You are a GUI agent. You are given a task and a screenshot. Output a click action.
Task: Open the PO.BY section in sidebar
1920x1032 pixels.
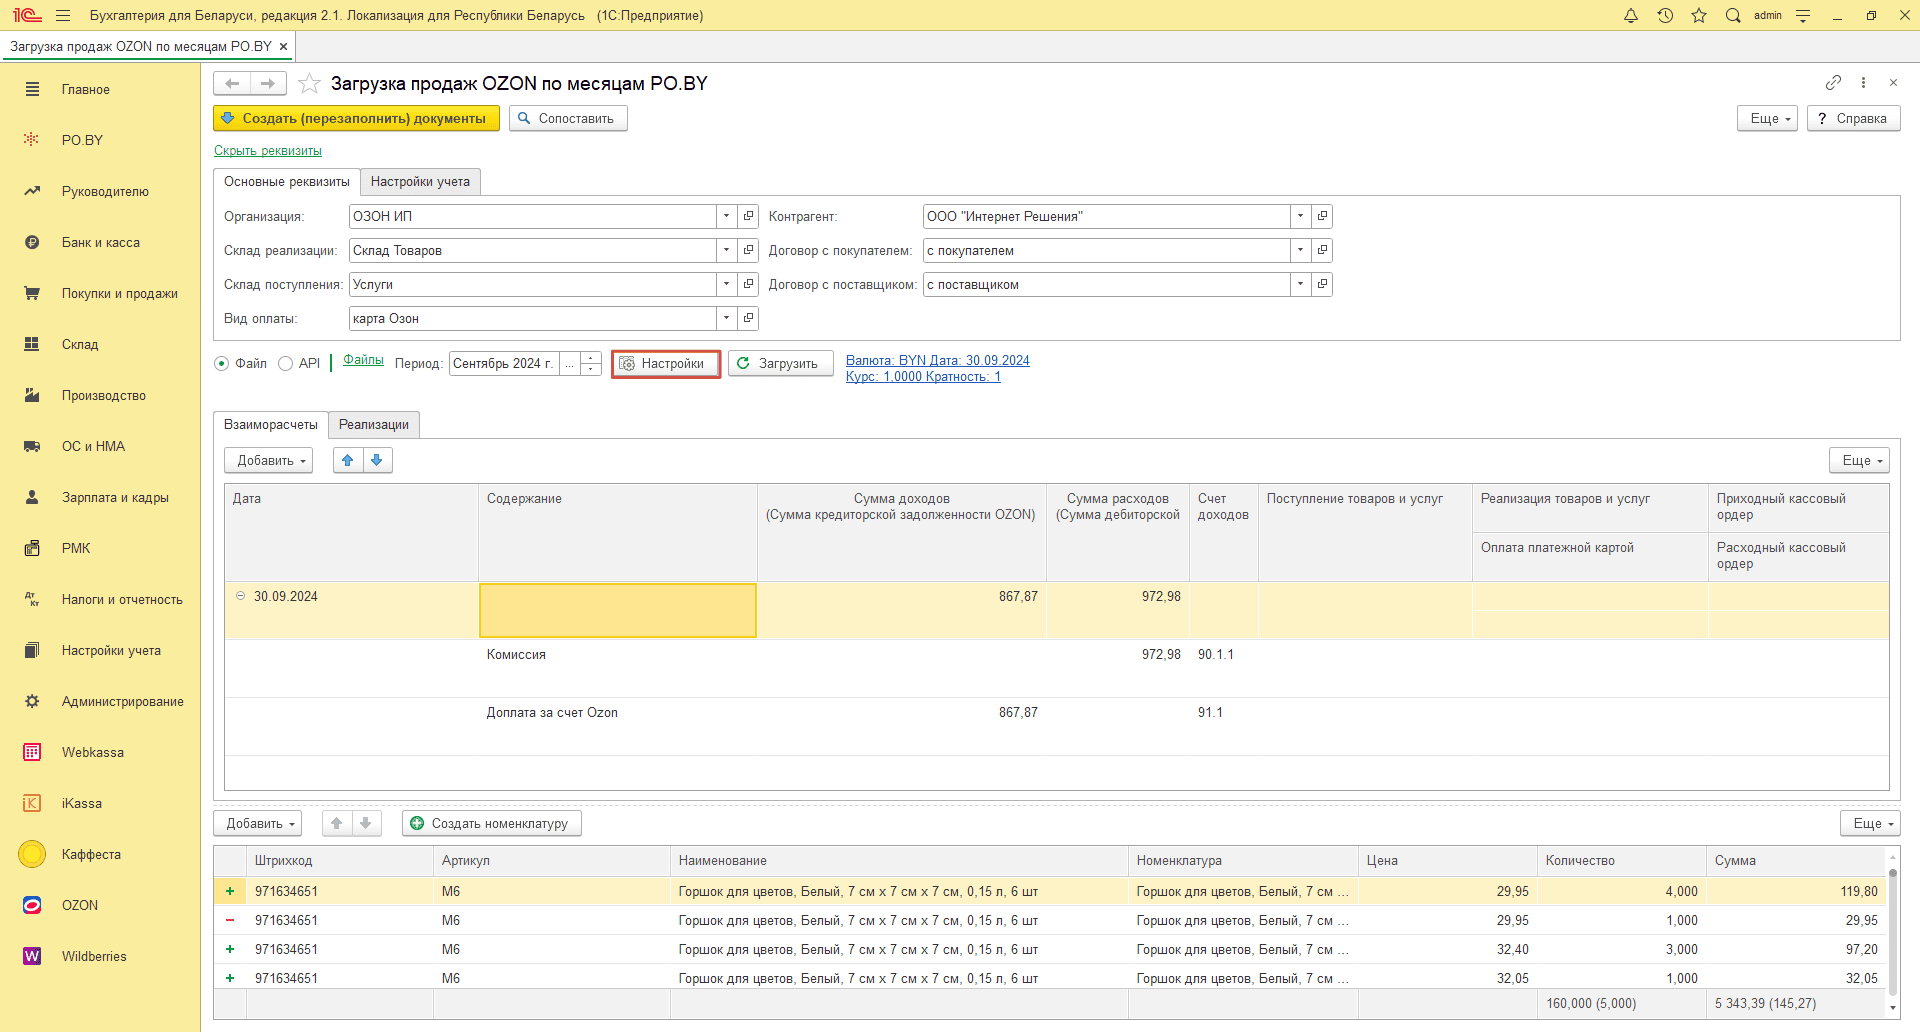tap(82, 140)
